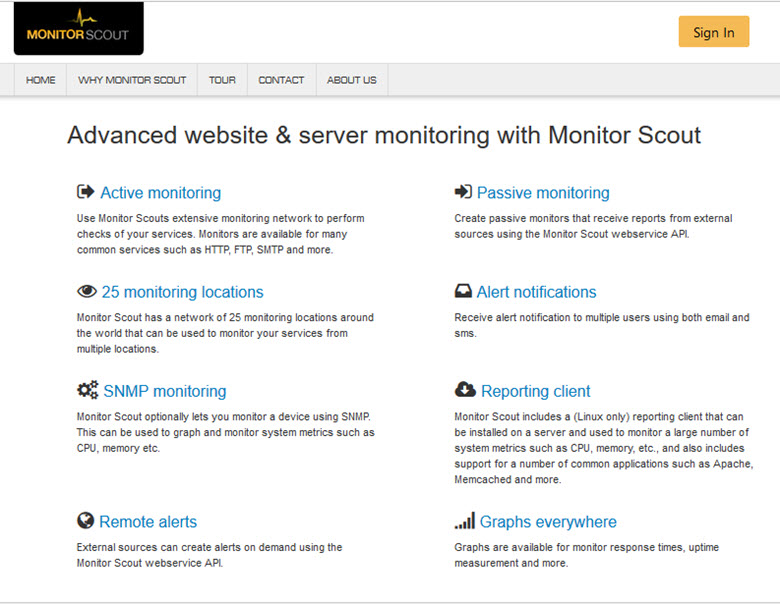Click the Passive monitoring sign-in icon

click(463, 192)
